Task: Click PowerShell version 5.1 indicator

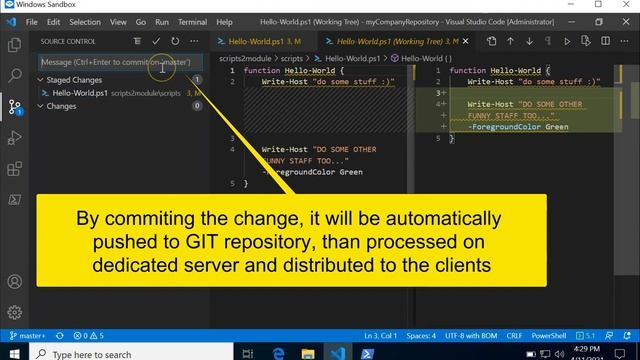Action: [x=585, y=336]
